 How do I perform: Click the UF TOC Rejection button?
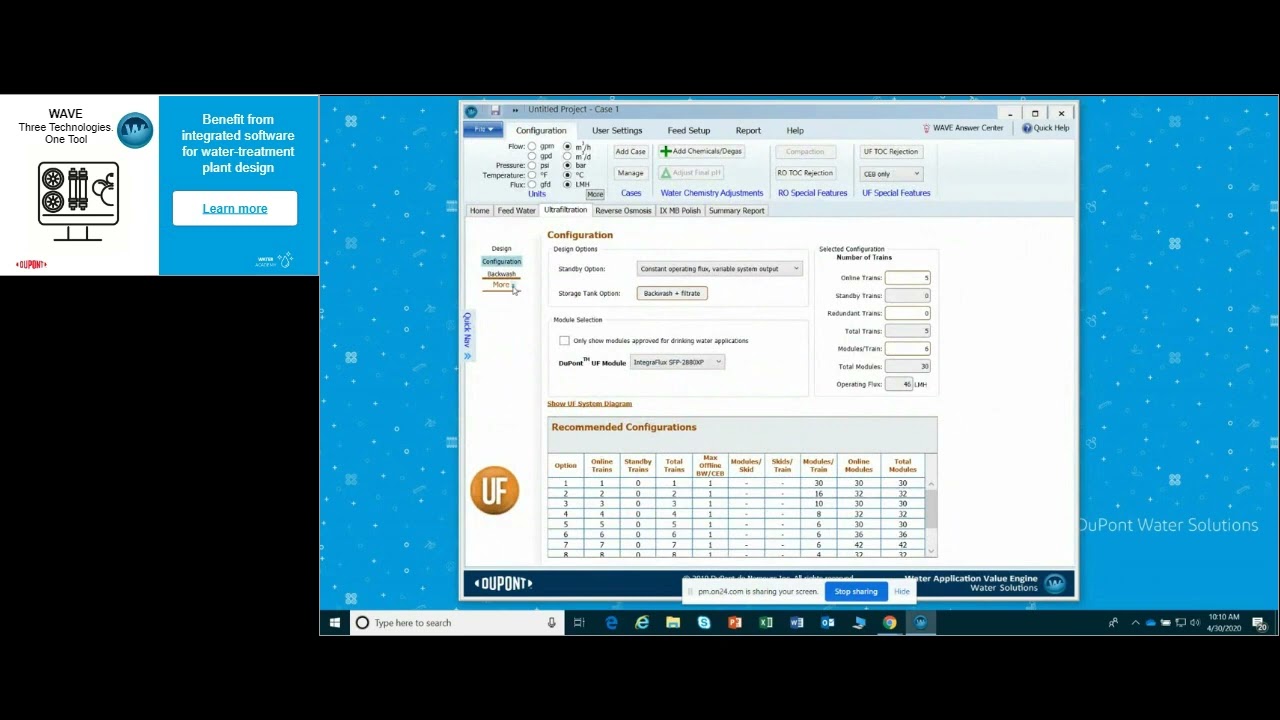pyautogui.click(x=890, y=151)
